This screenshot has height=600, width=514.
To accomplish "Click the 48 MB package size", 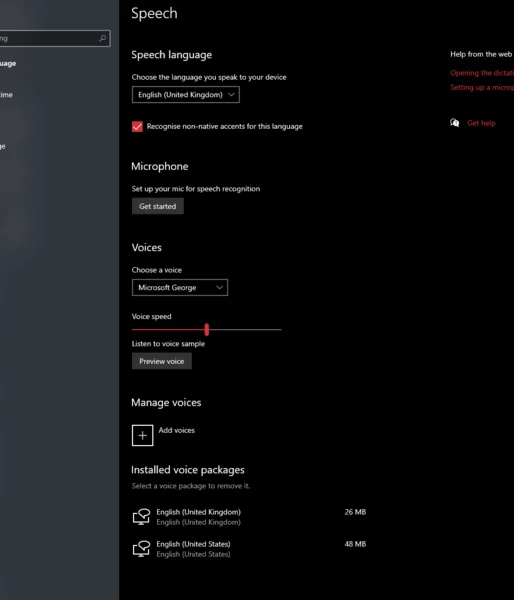I will 355,544.
